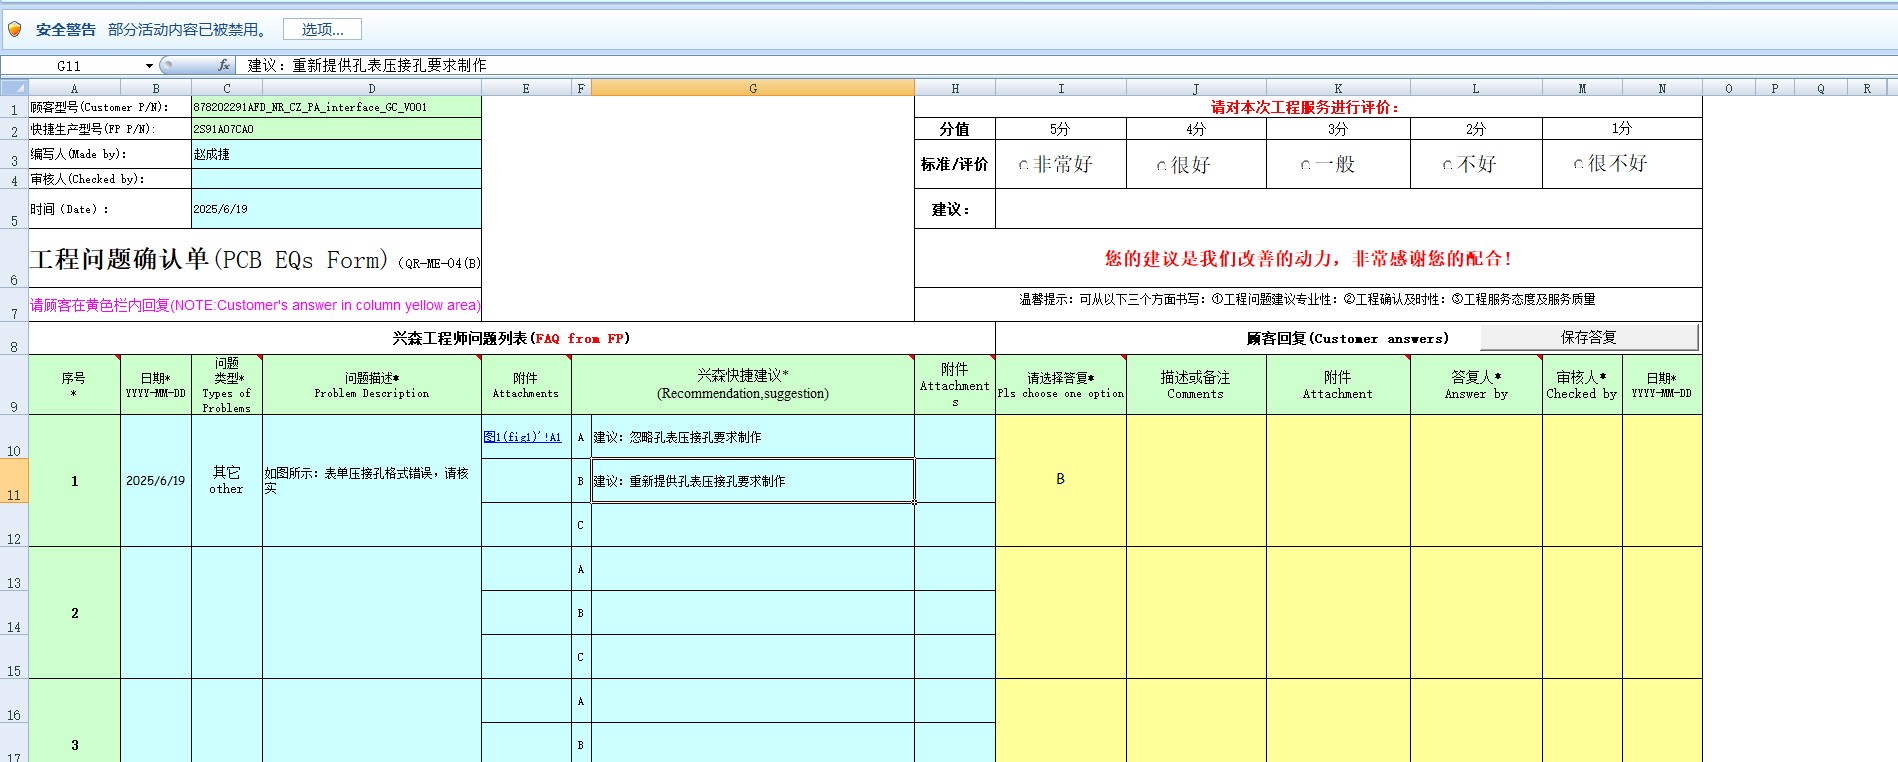The width and height of the screenshot is (1898, 762).
Task: Click the date cell 2025/6/19 in header
Action: 336,209
